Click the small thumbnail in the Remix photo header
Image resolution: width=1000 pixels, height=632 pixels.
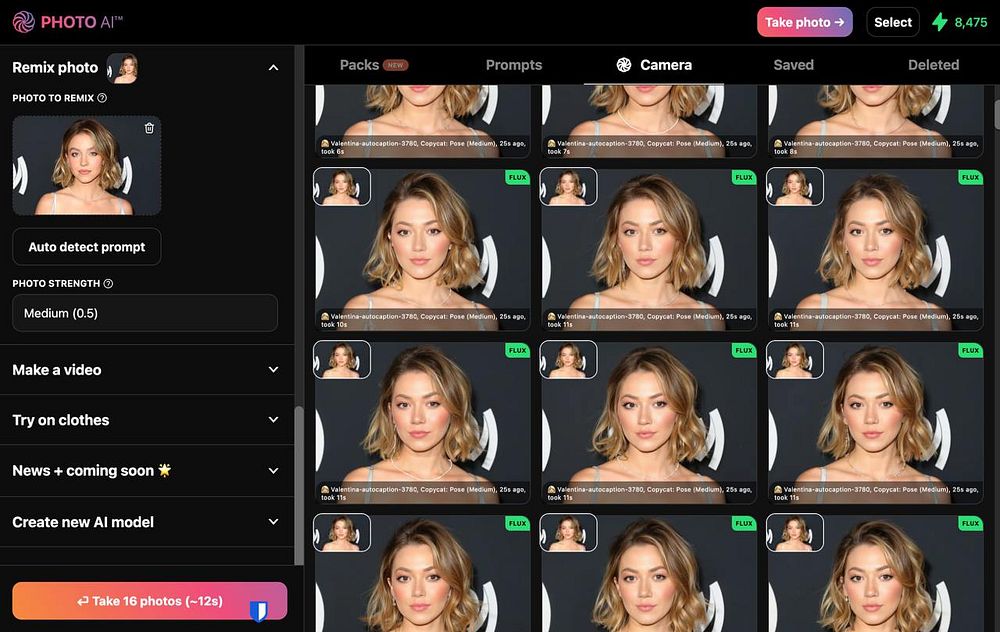[122, 68]
